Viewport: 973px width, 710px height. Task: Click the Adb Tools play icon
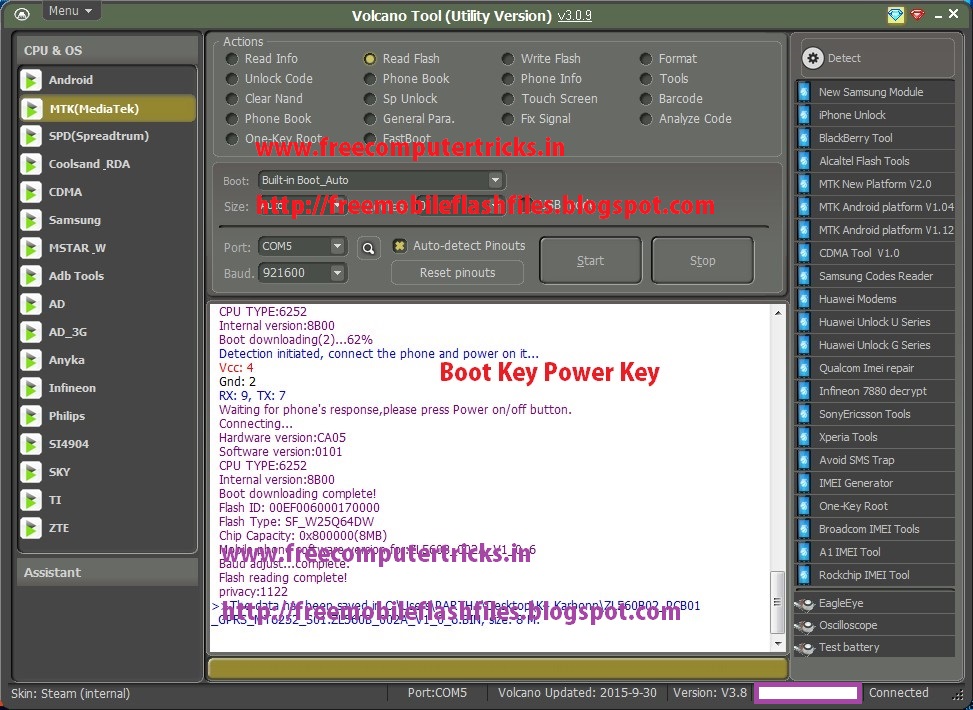[30, 276]
